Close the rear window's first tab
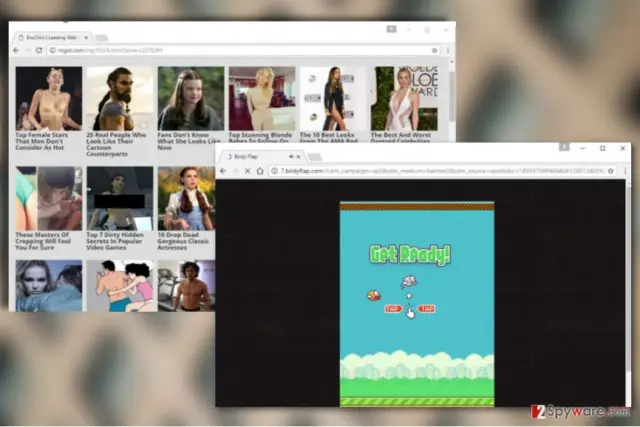The width and height of the screenshot is (640, 427). coord(86,38)
